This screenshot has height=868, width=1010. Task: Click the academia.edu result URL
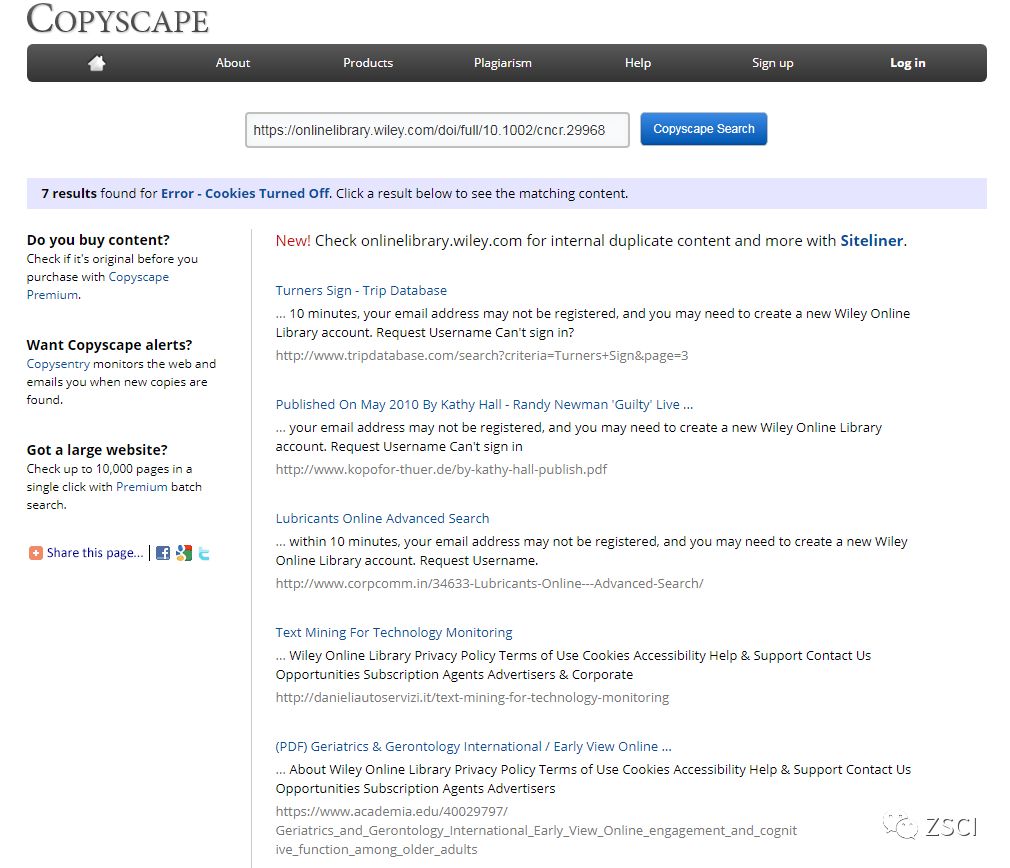(x=536, y=831)
